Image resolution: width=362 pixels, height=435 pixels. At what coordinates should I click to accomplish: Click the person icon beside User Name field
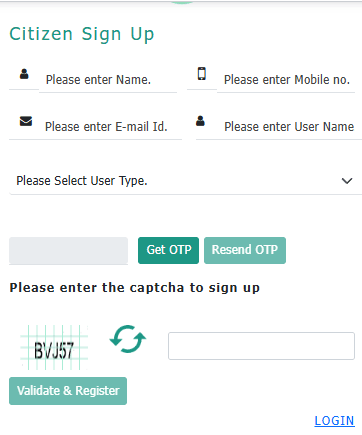[200, 121]
